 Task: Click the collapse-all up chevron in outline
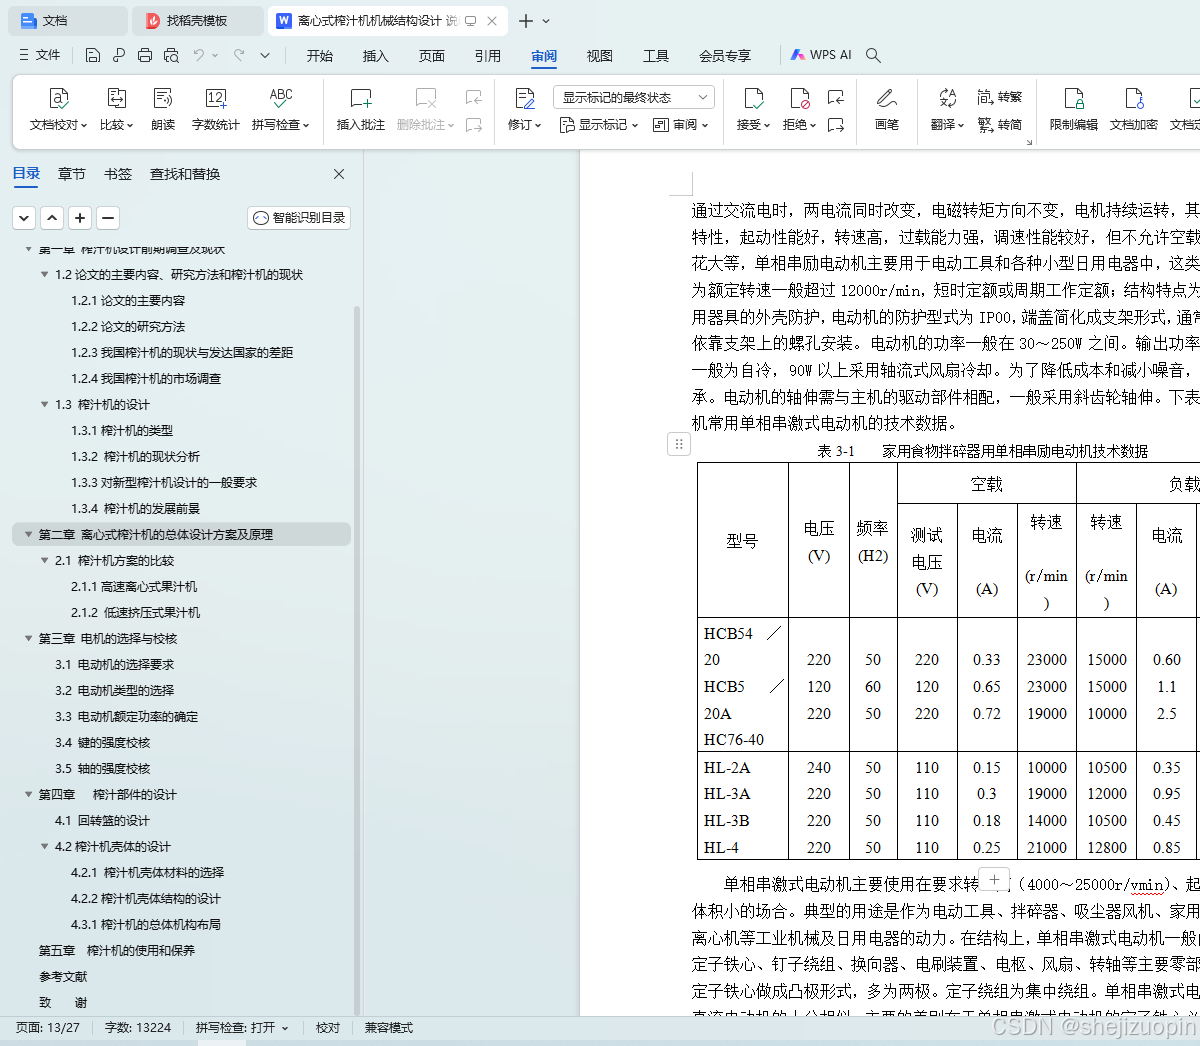[x=52, y=218]
